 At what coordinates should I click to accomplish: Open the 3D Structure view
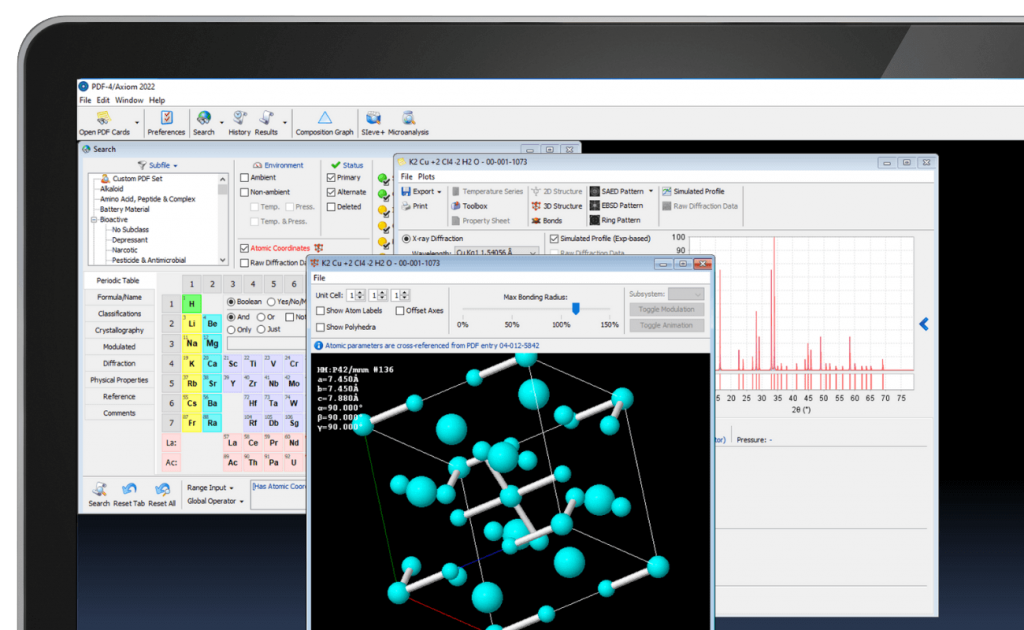(556, 206)
